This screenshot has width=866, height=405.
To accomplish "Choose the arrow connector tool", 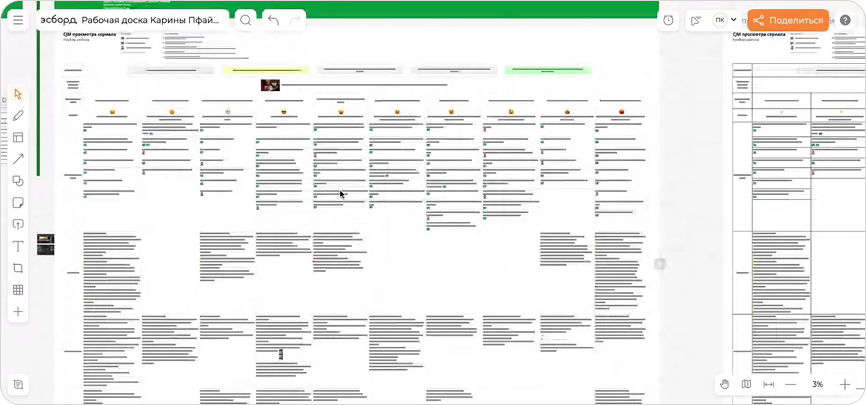I will coord(18,159).
